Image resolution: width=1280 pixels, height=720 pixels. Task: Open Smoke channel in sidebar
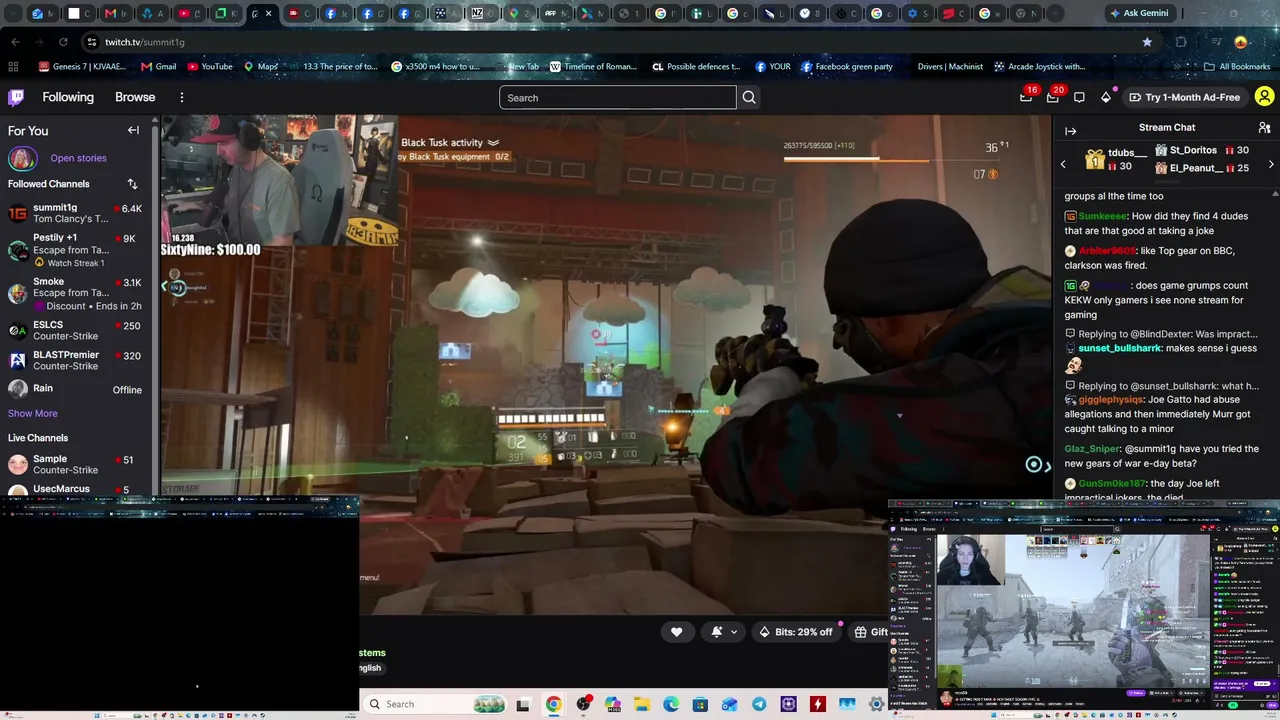(75, 294)
